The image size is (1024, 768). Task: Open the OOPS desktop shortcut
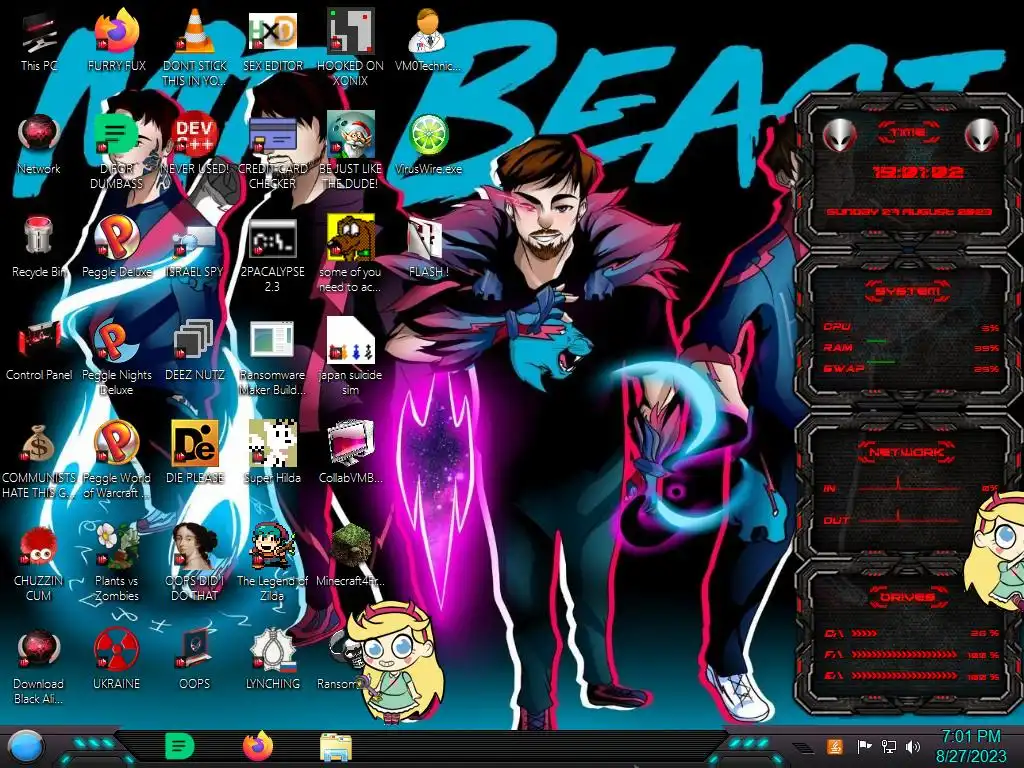pos(195,660)
